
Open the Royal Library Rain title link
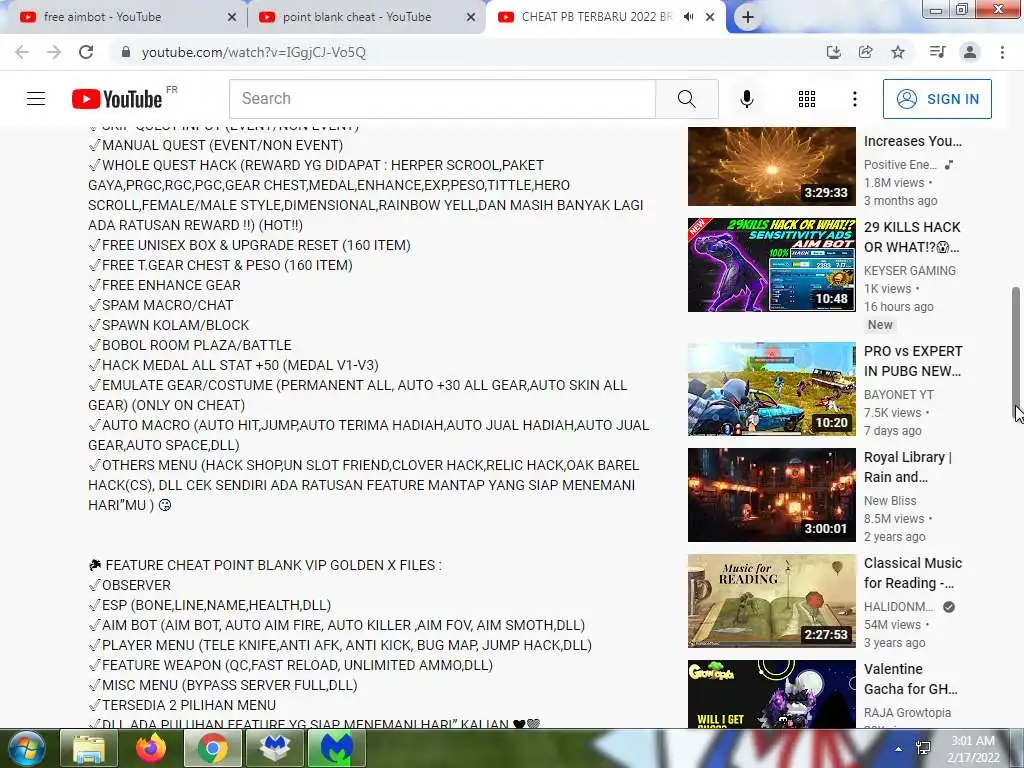pyautogui.click(x=907, y=467)
